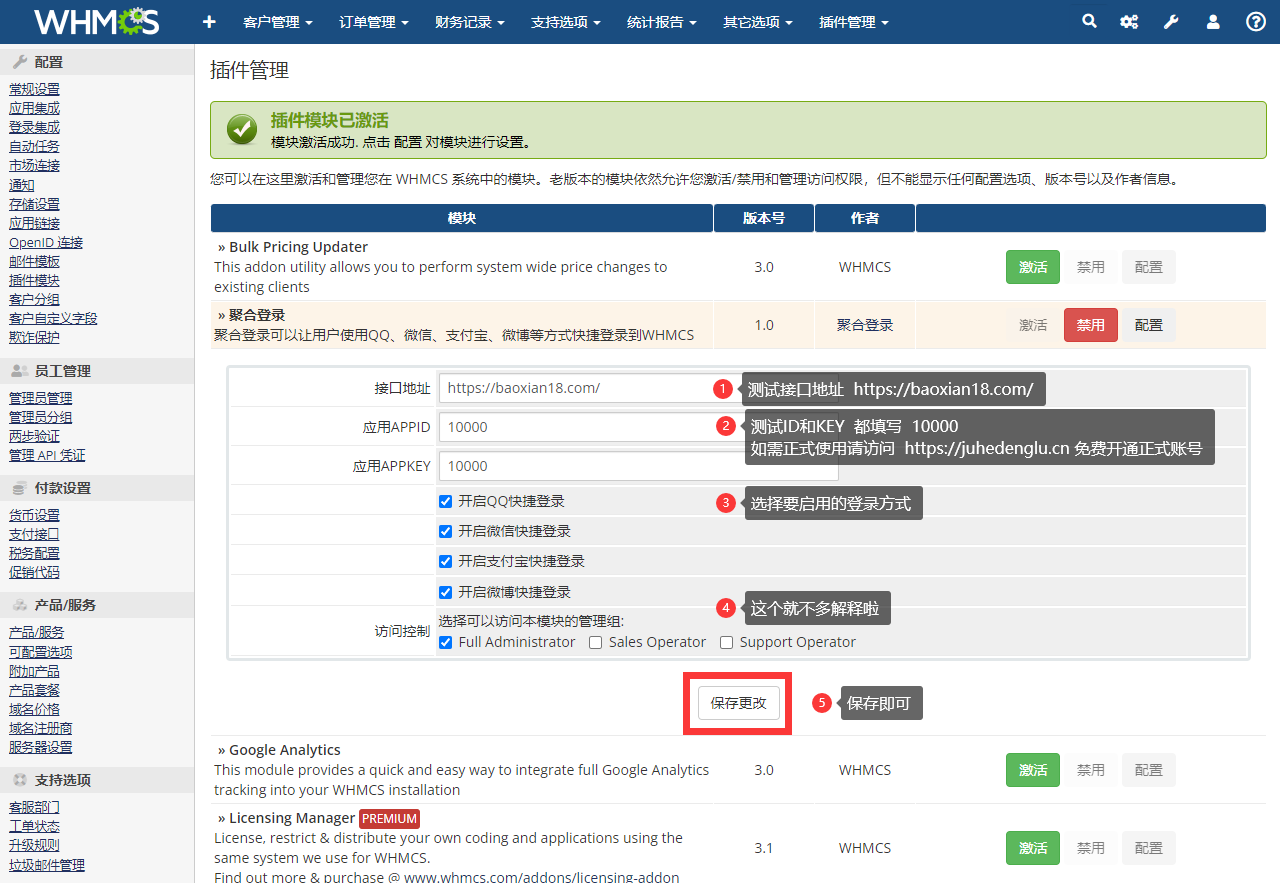Click 配置 for 聚合登录 module
Image resolution: width=1280 pixels, height=883 pixels.
pos(1149,325)
